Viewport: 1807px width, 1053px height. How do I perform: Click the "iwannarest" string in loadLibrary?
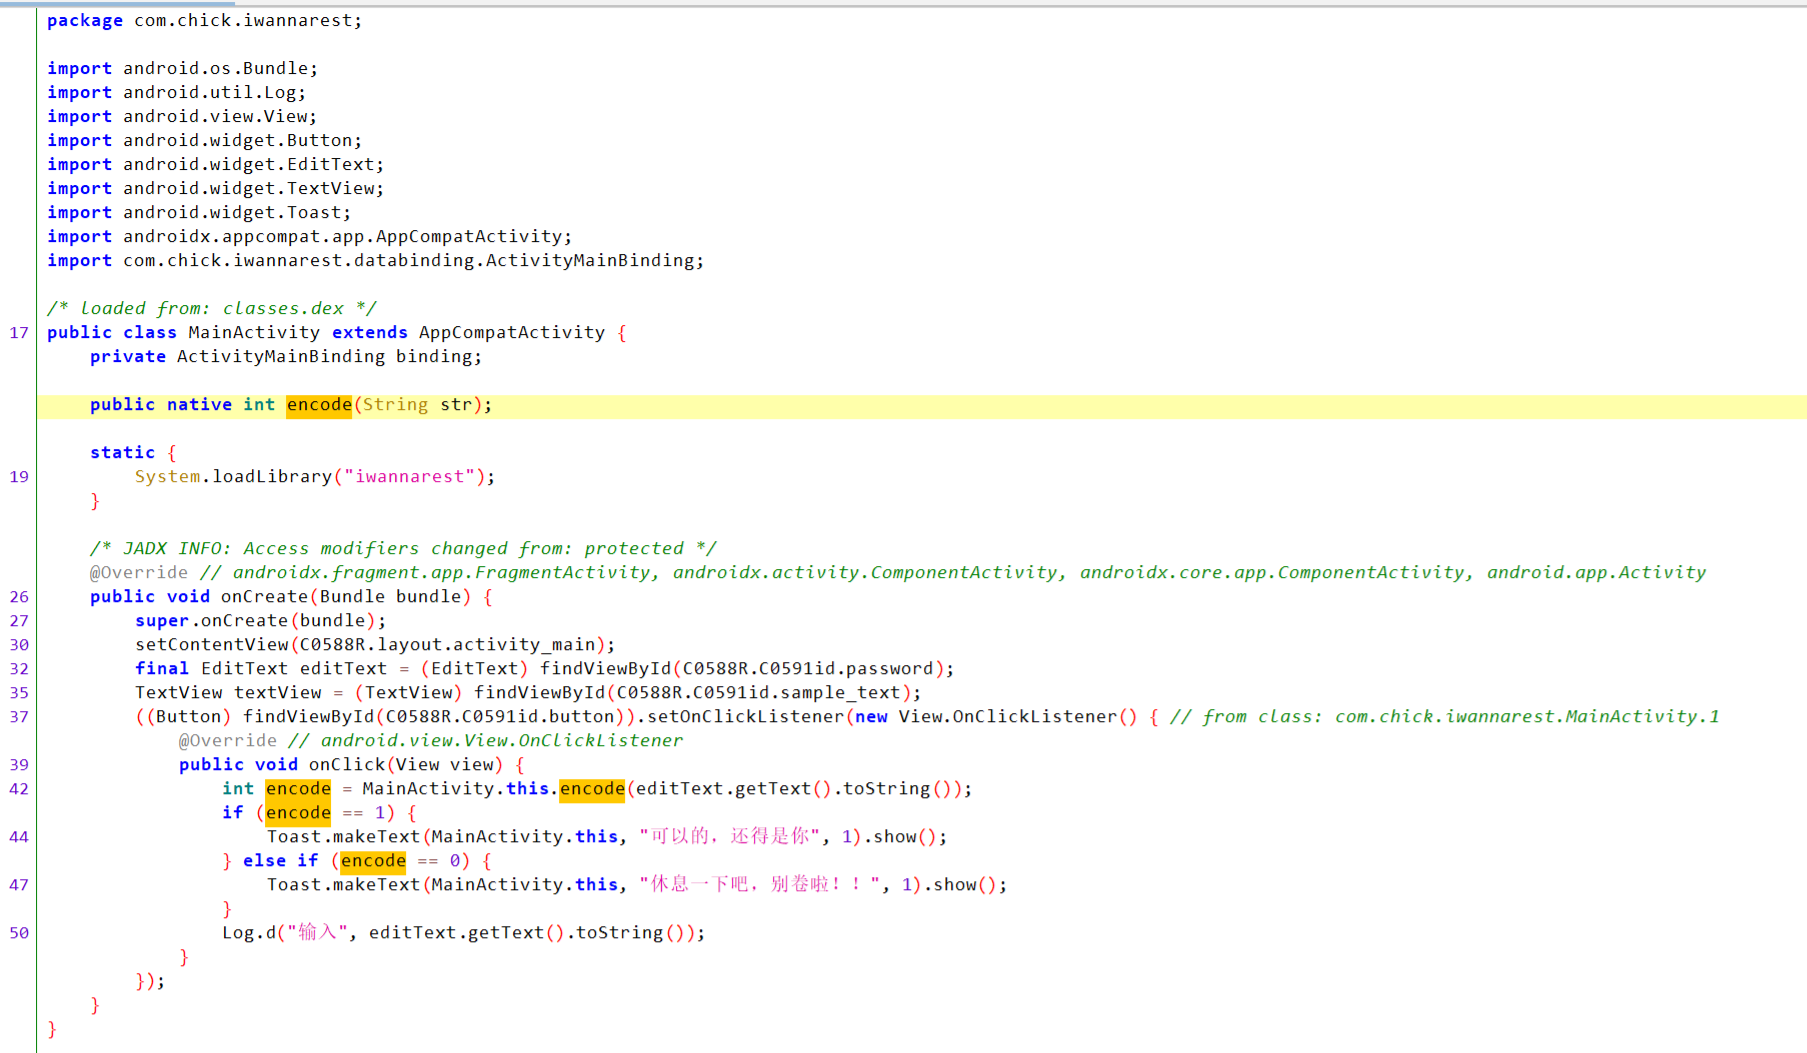tap(409, 477)
